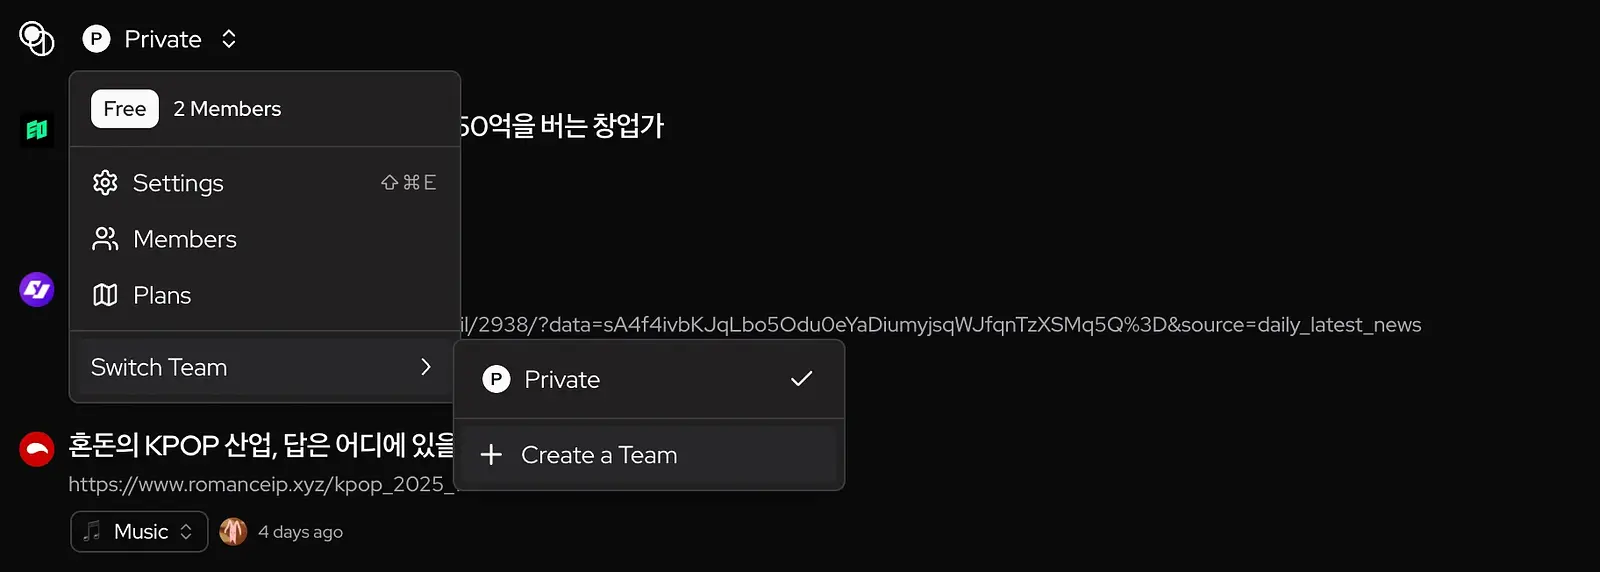
Task: Expand the Switch Team submenu chevron
Action: 426,367
